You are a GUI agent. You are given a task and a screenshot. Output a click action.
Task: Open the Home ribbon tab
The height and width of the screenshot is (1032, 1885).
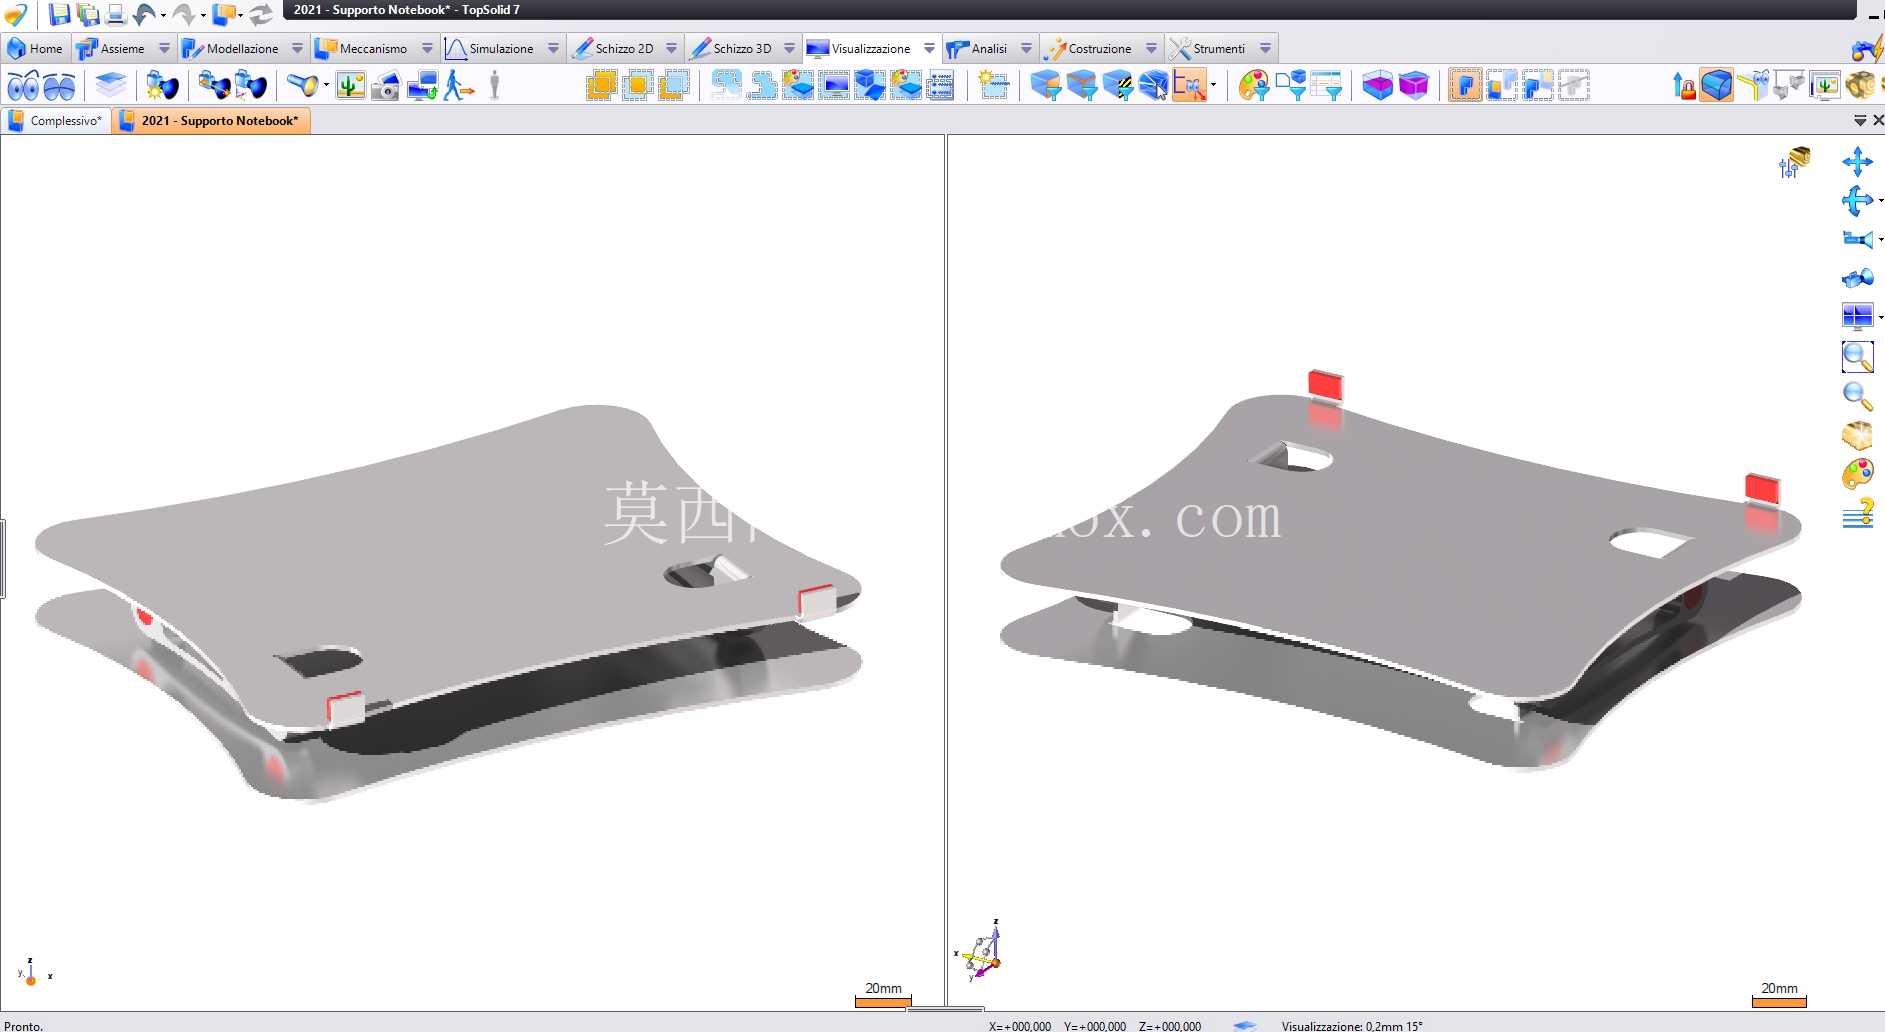pos(36,48)
